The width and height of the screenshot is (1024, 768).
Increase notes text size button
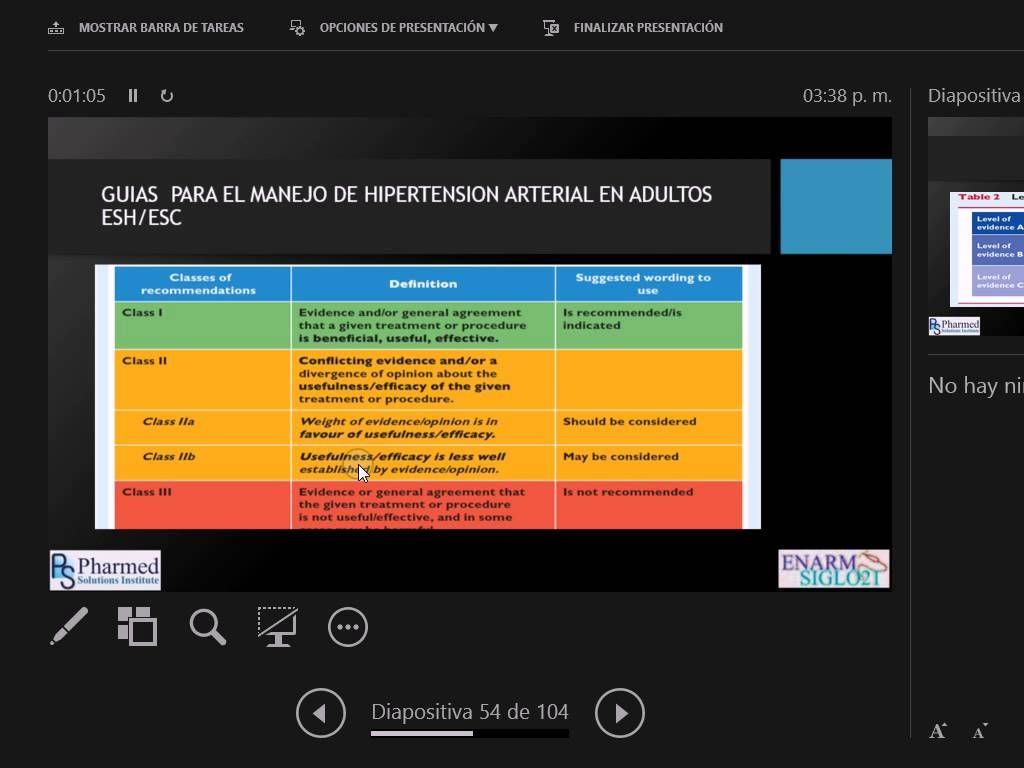(938, 731)
